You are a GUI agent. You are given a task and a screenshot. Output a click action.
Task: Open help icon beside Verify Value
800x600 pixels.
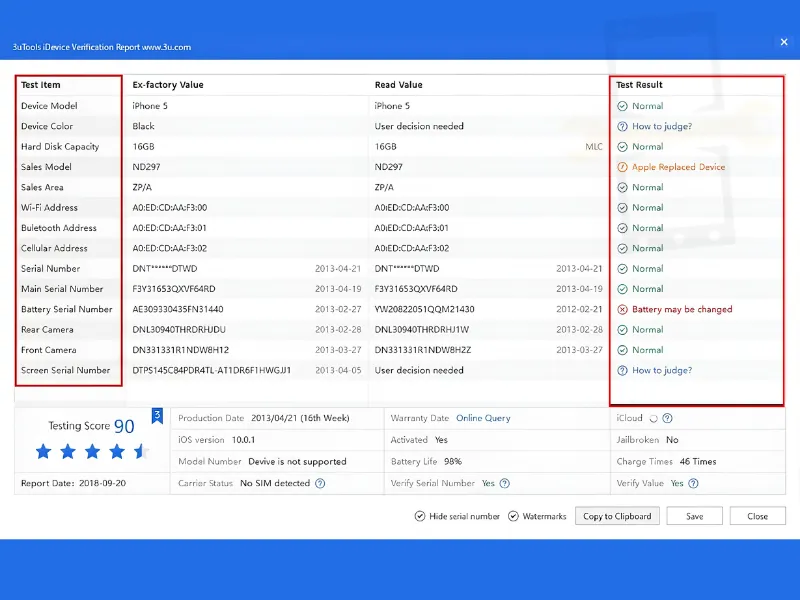(693, 483)
